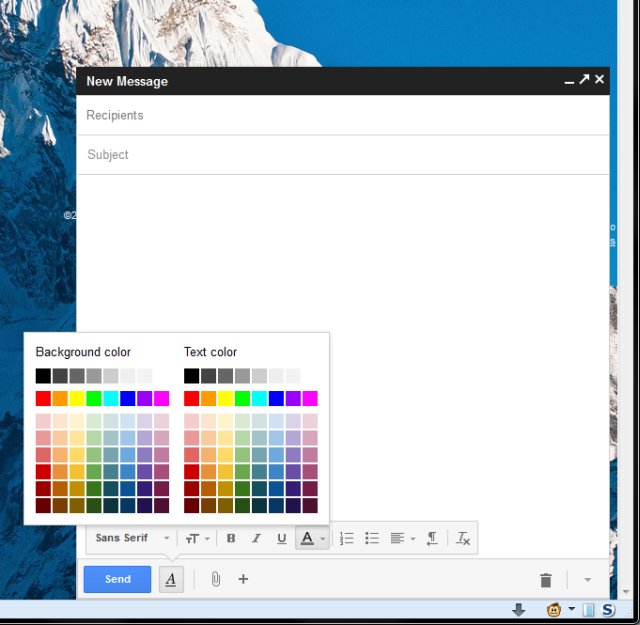Open the text color dropdown arrow

point(323,538)
